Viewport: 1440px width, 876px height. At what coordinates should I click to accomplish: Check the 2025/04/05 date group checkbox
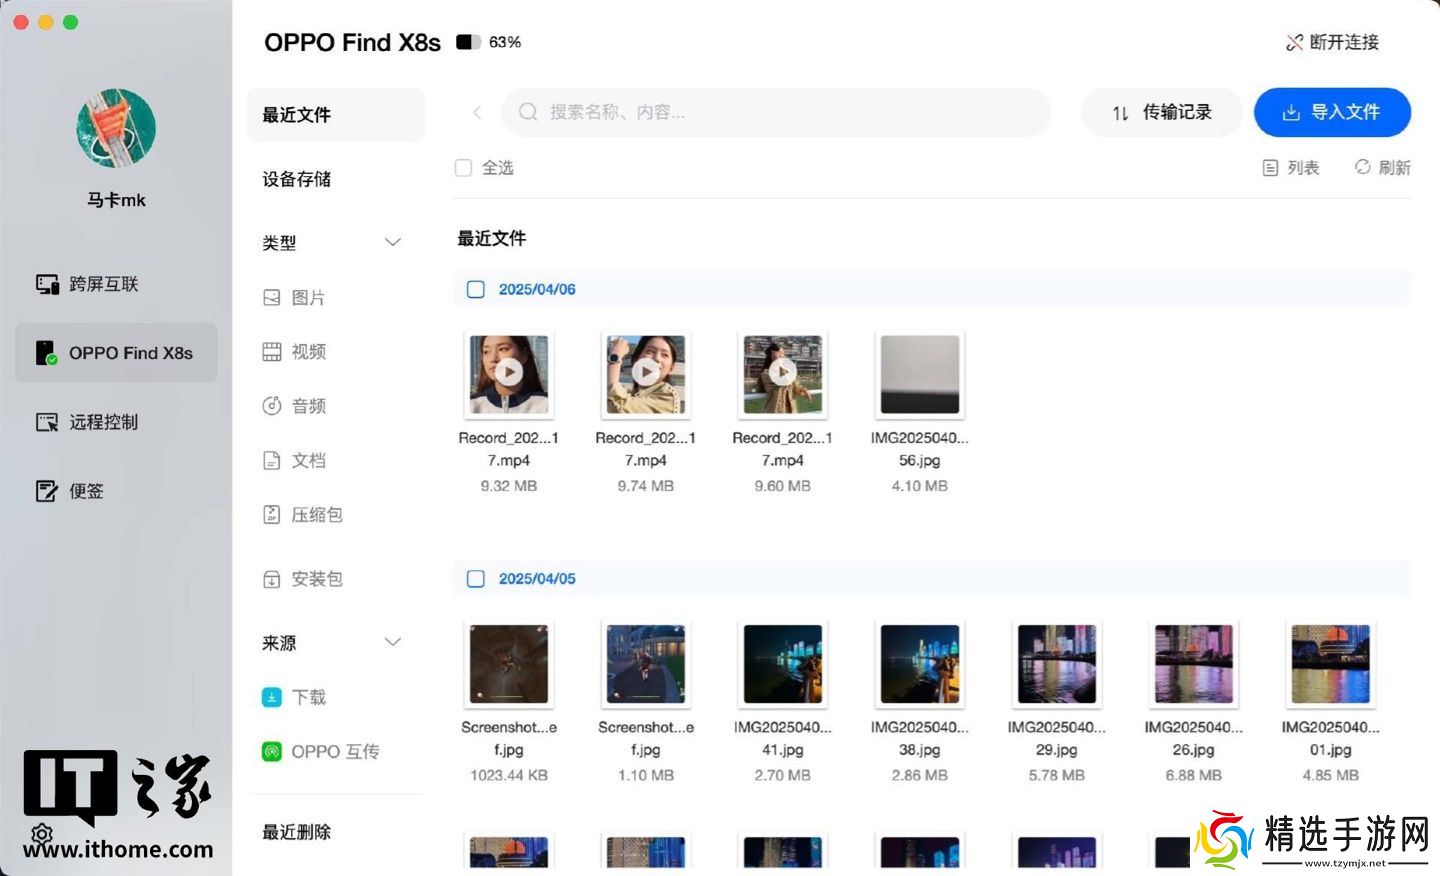click(476, 579)
